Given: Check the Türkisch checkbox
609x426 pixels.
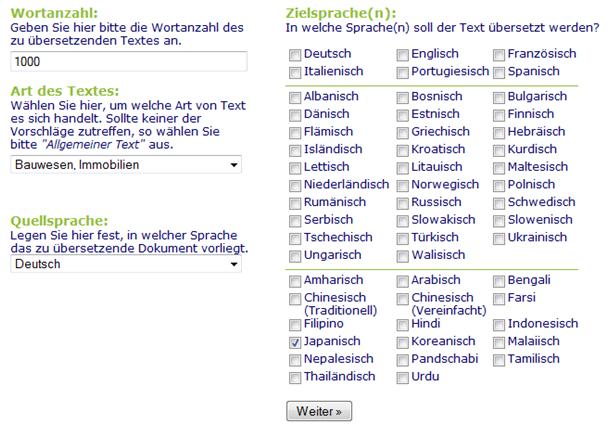Looking at the screenshot, I should pos(402,238).
